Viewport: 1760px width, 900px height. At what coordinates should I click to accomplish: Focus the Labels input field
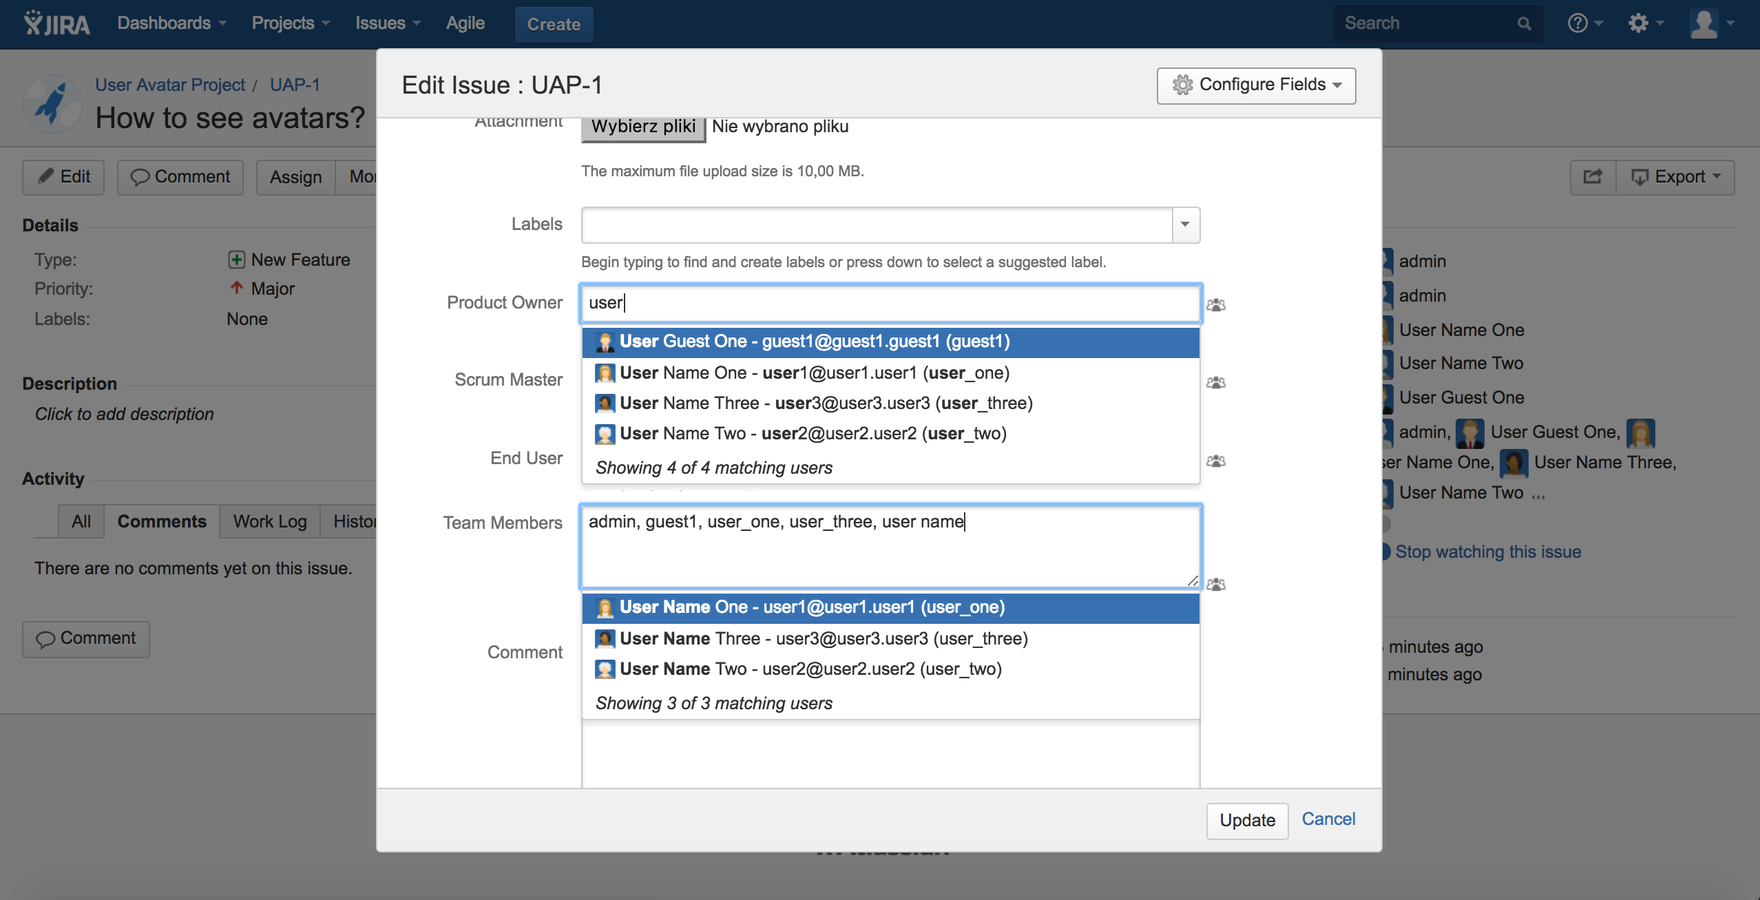pos(877,225)
